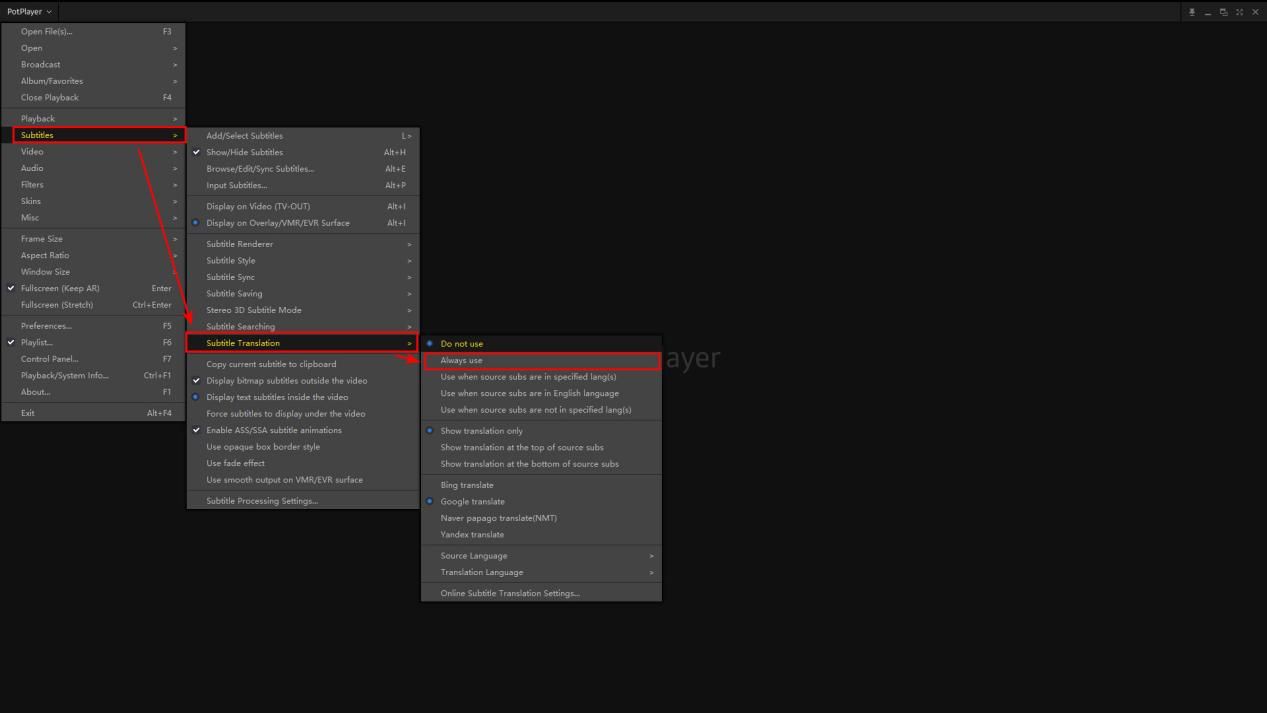
Task: Select Display on Overlay/VMR/EVR Surface
Action: [x=302, y=223]
